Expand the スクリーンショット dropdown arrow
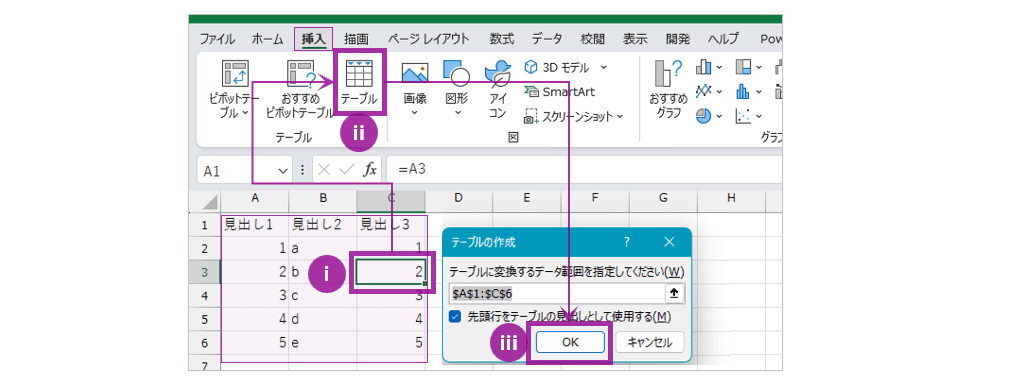The height and width of the screenshot is (384, 1010). point(619,117)
